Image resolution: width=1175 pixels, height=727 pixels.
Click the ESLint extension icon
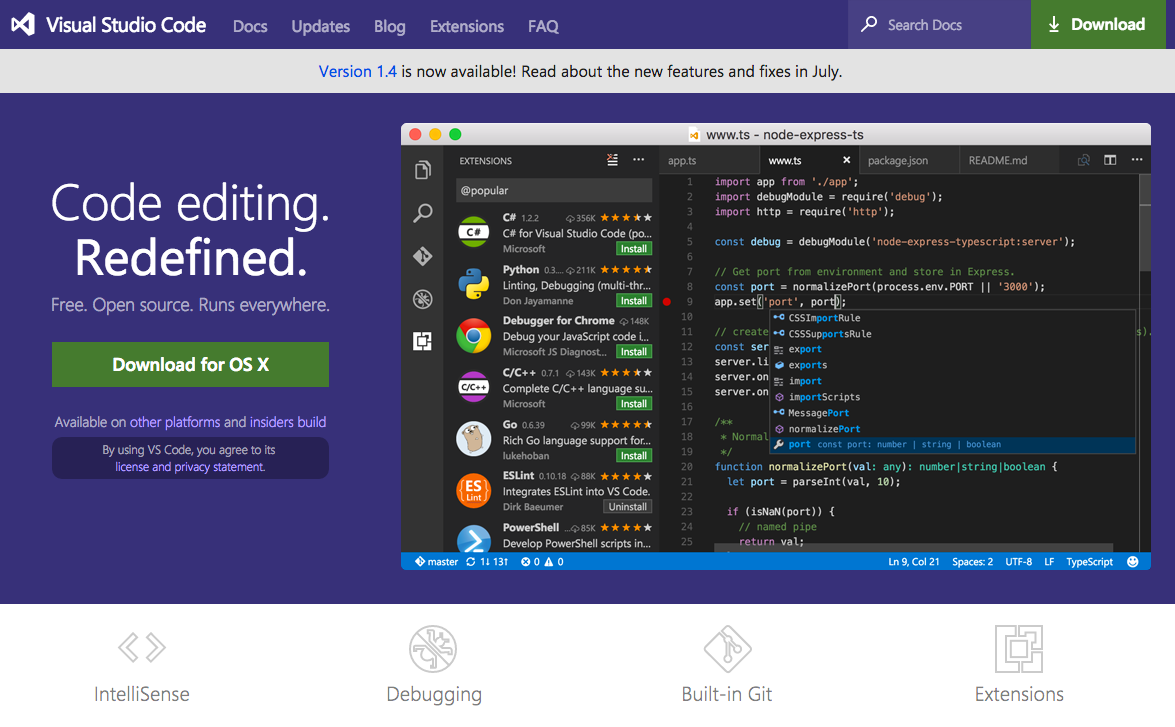tap(474, 491)
